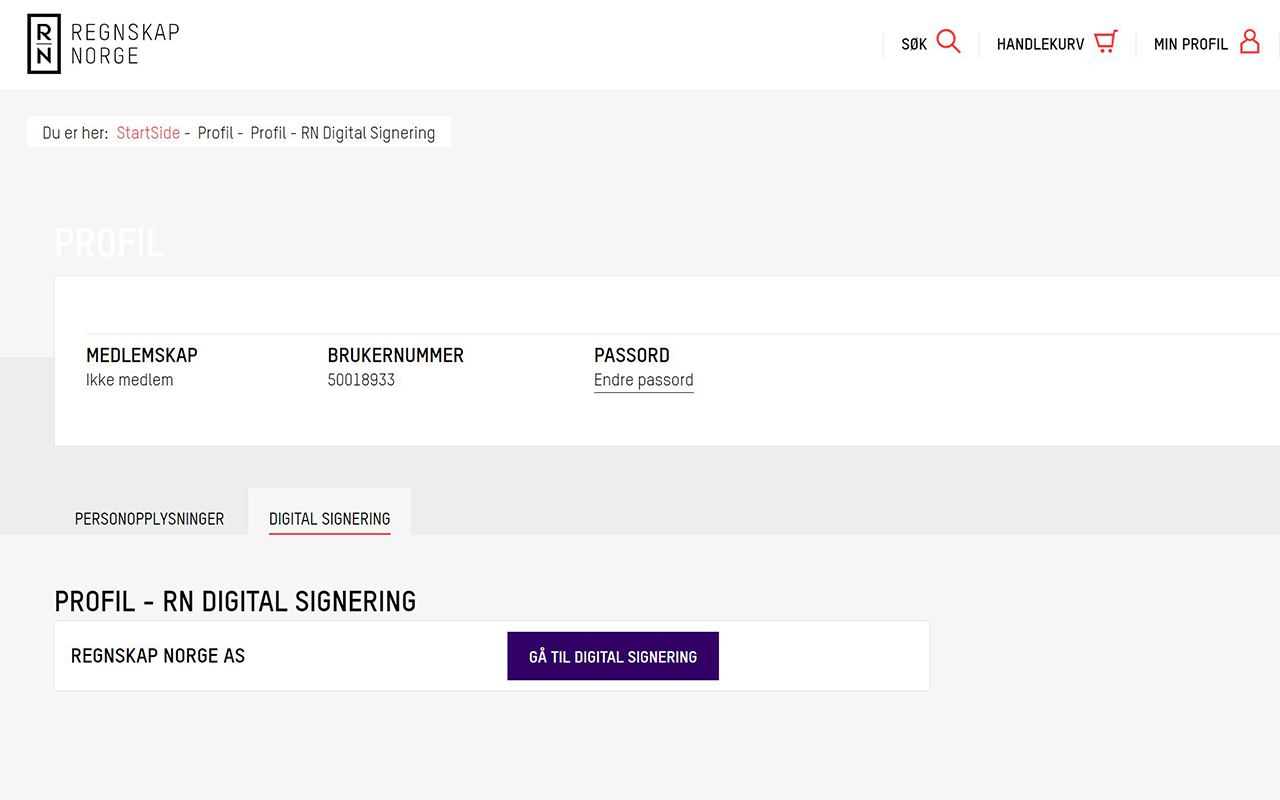Open the shopping cart icon
1280x800 pixels.
[1105, 42]
